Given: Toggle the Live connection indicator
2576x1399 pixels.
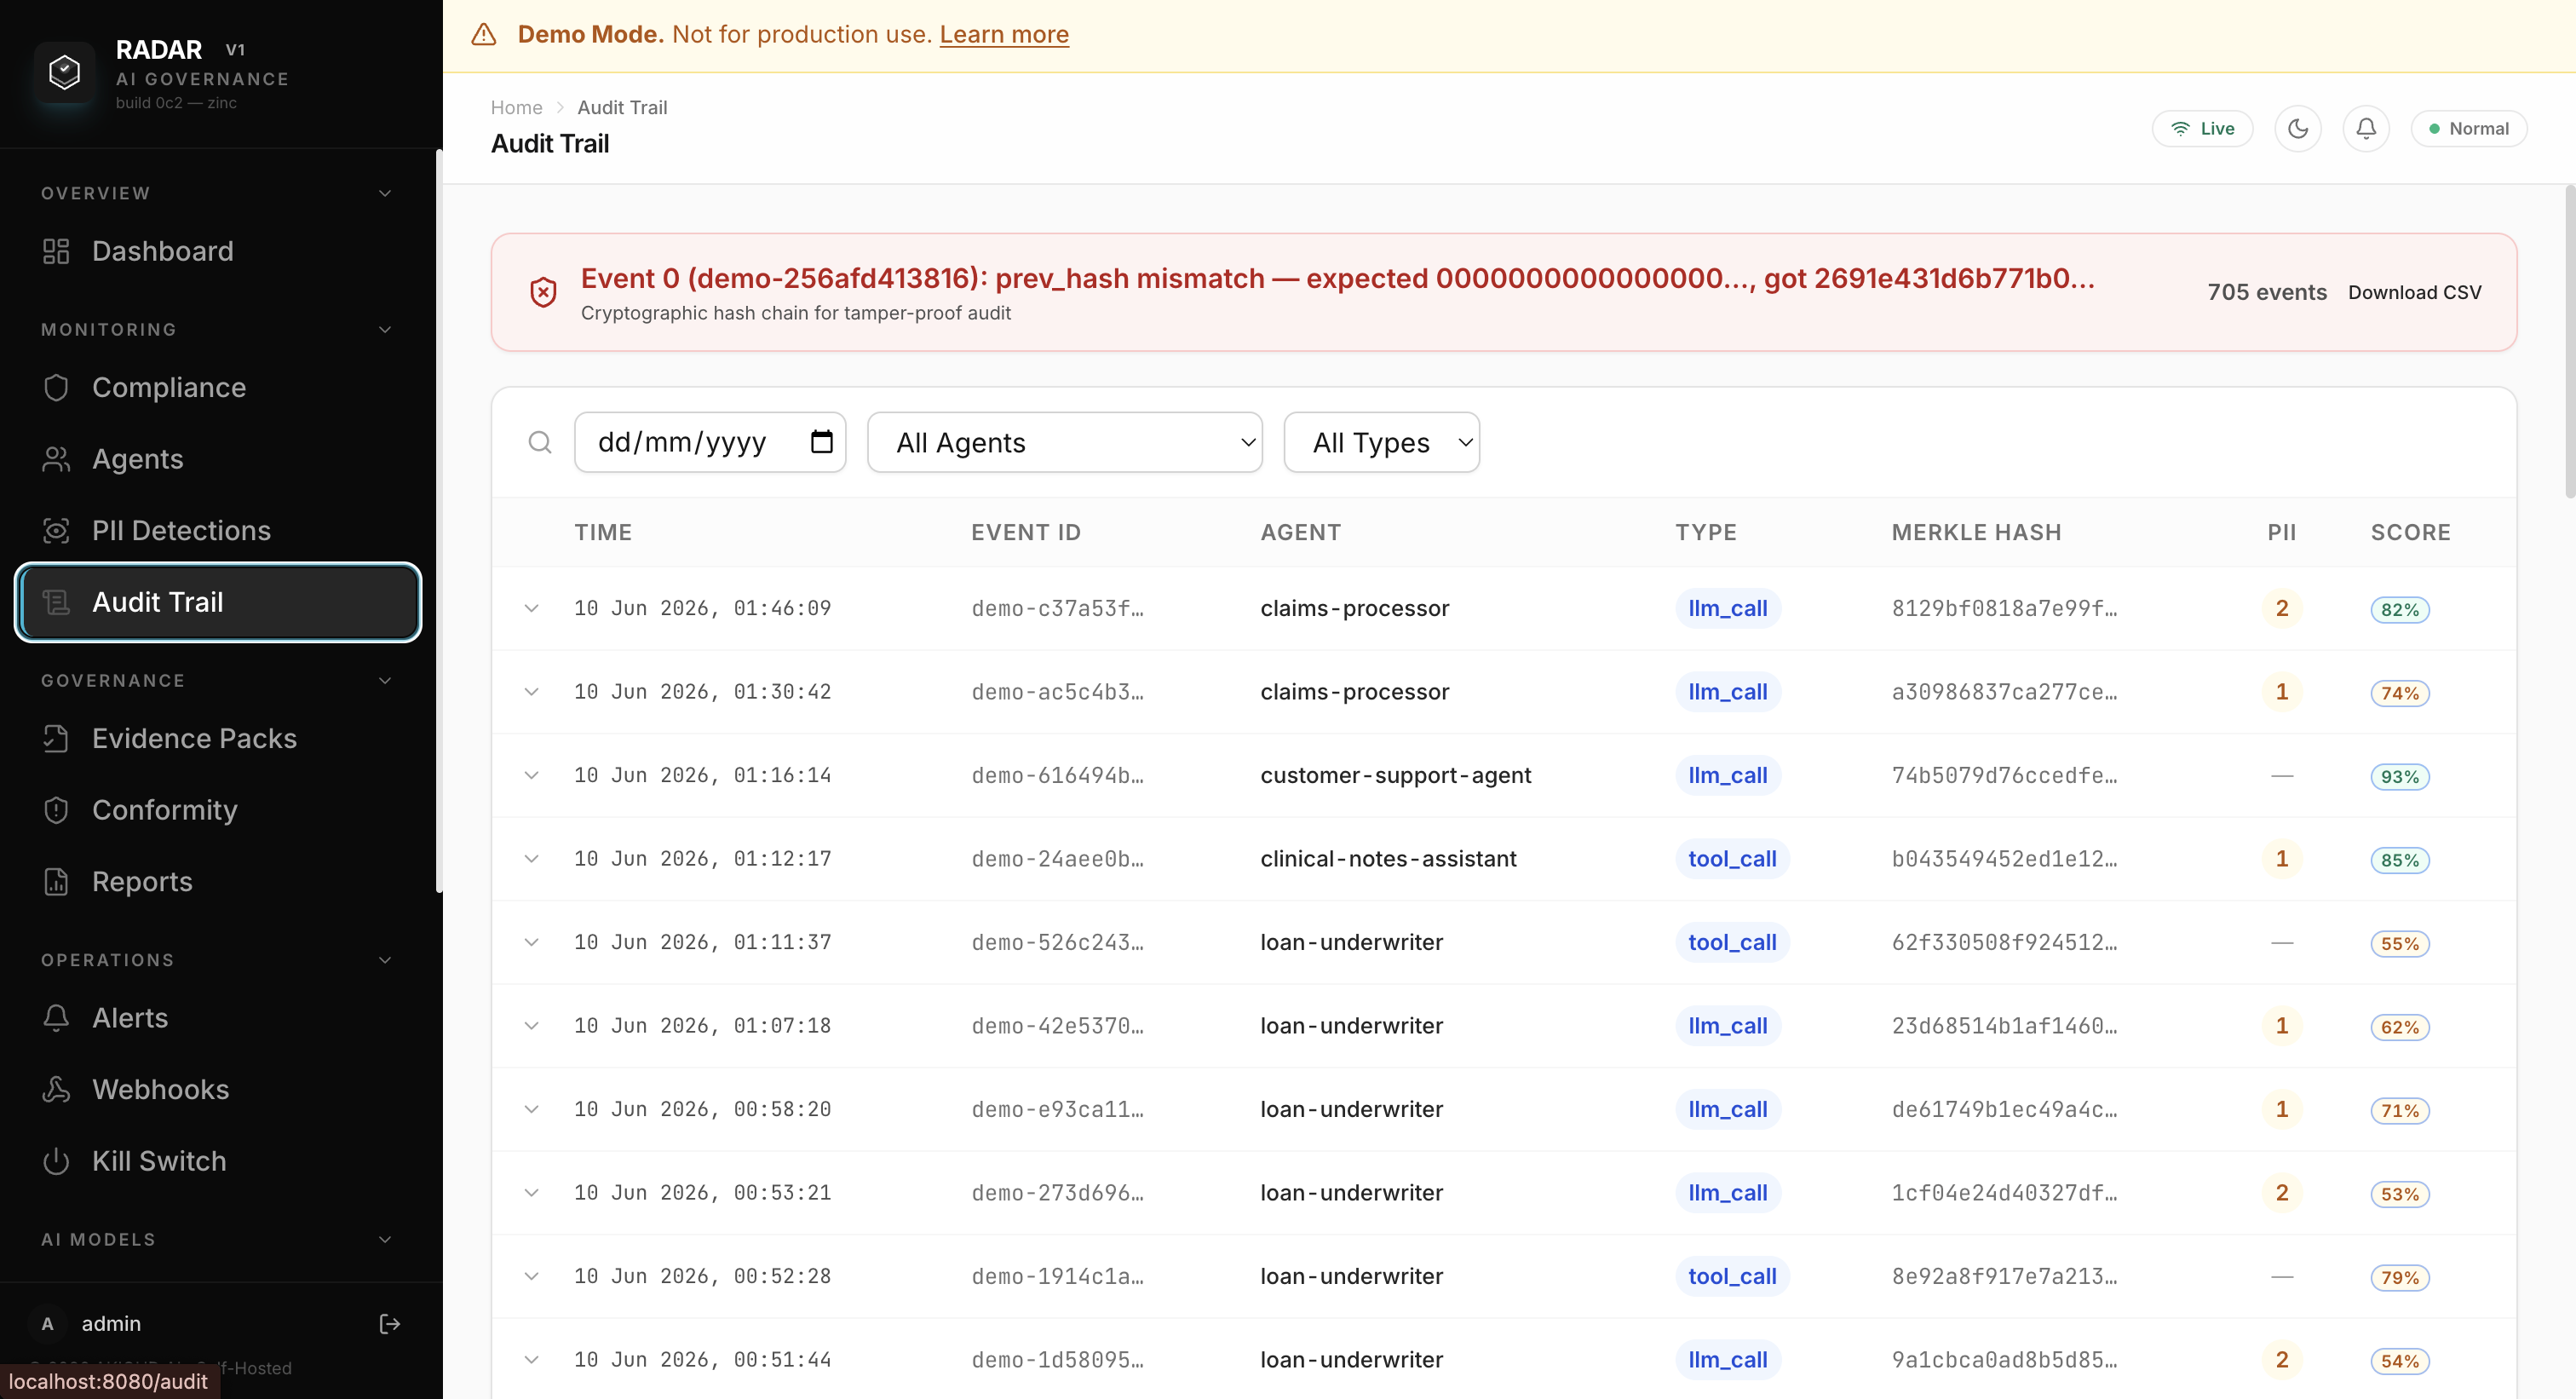Looking at the screenshot, I should pos(2202,129).
